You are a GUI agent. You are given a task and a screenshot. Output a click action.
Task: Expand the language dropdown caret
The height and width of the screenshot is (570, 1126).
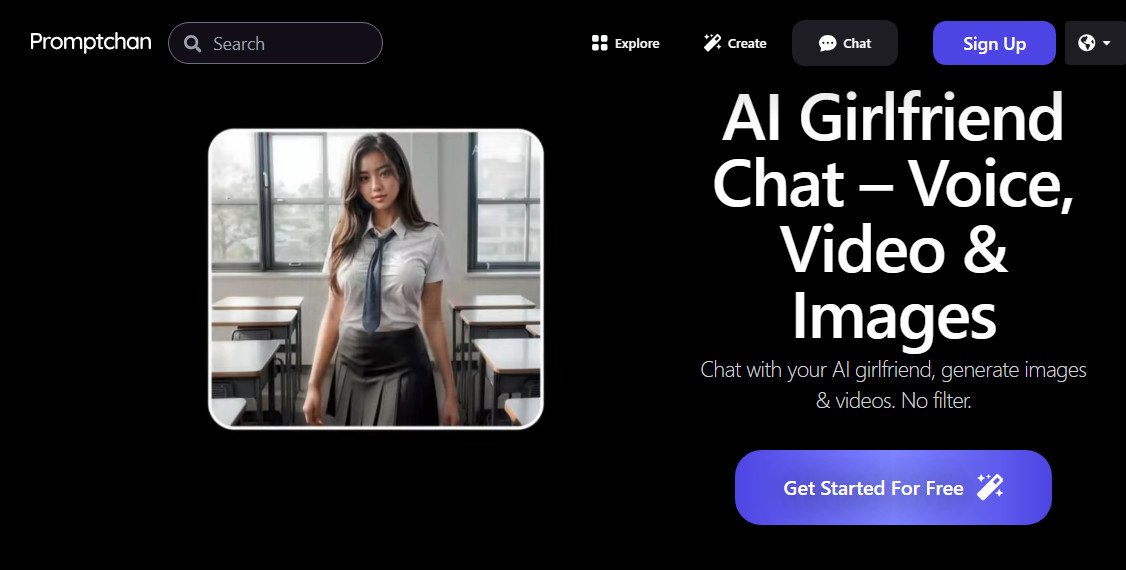1107,44
